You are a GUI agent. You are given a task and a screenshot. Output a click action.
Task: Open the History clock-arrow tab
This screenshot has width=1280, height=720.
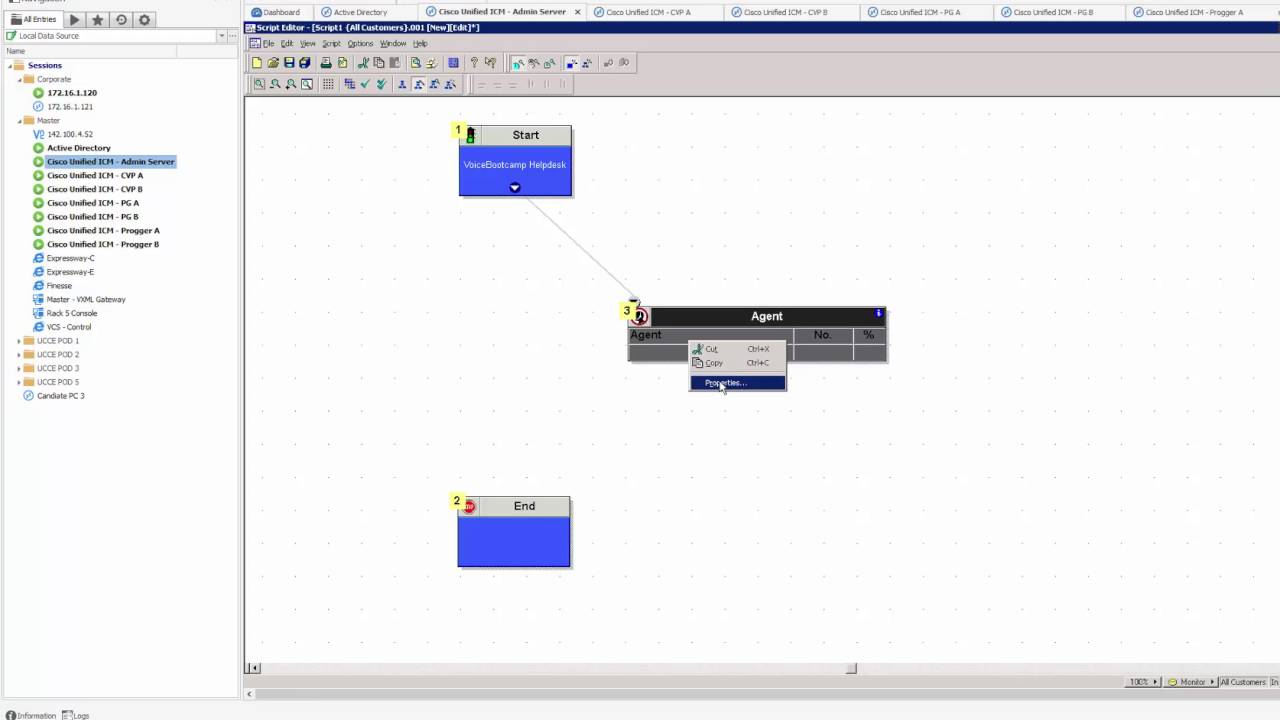click(x=121, y=19)
